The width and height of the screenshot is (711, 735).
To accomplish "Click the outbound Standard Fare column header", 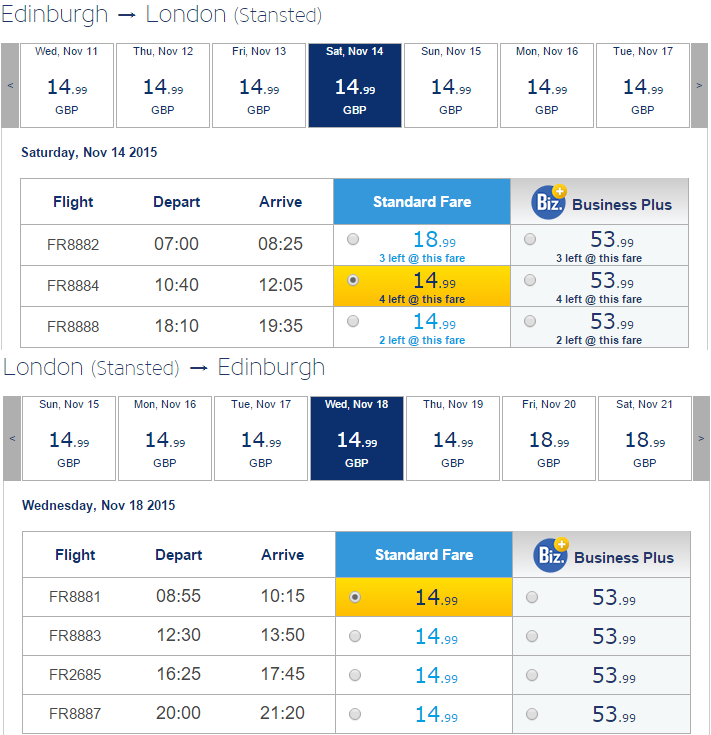I will pos(422,202).
